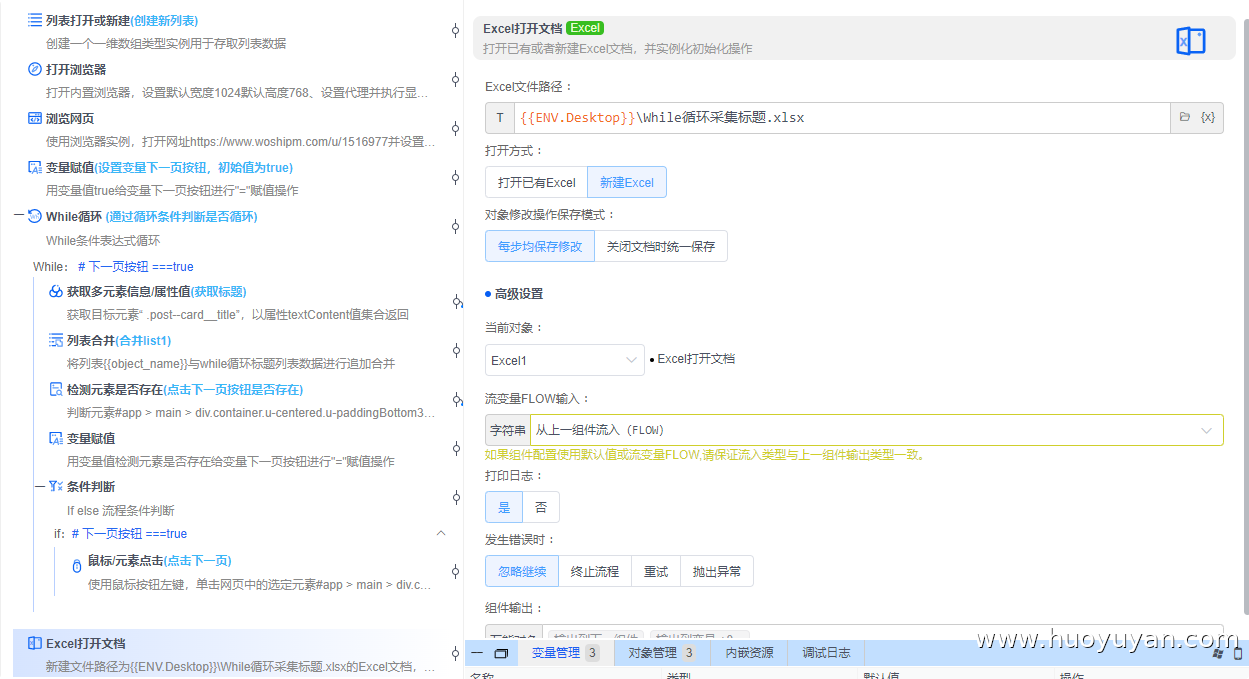Image resolution: width=1249 pixels, height=679 pixels.
Task: Click the if: # 下一页按钮 ===true condition
Action: 120,534
